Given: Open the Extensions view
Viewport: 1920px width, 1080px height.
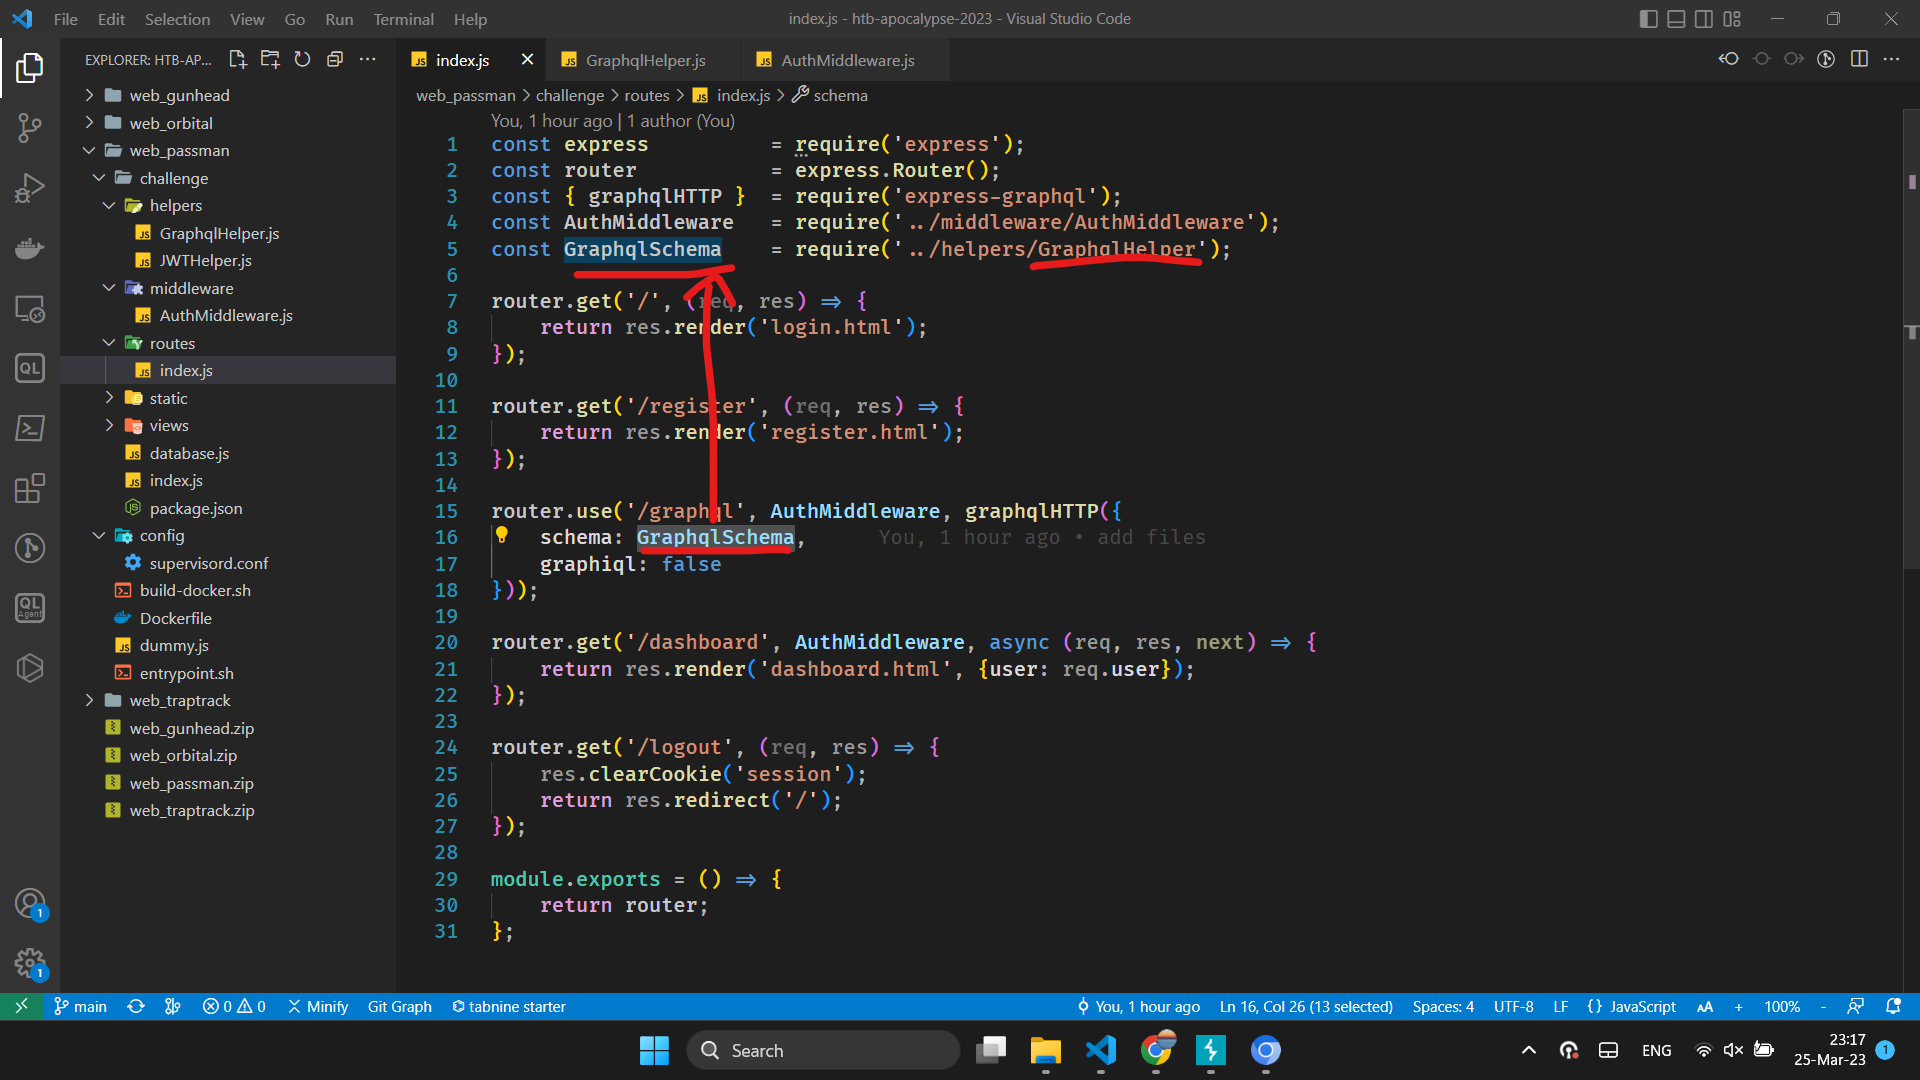Looking at the screenshot, I should pyautogui.click(x=30, y=489).
